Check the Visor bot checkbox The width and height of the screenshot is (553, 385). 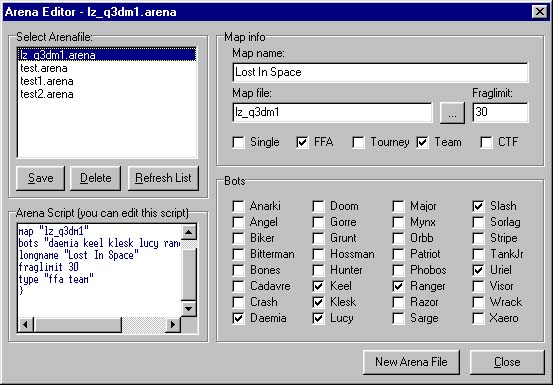(479, 286)
